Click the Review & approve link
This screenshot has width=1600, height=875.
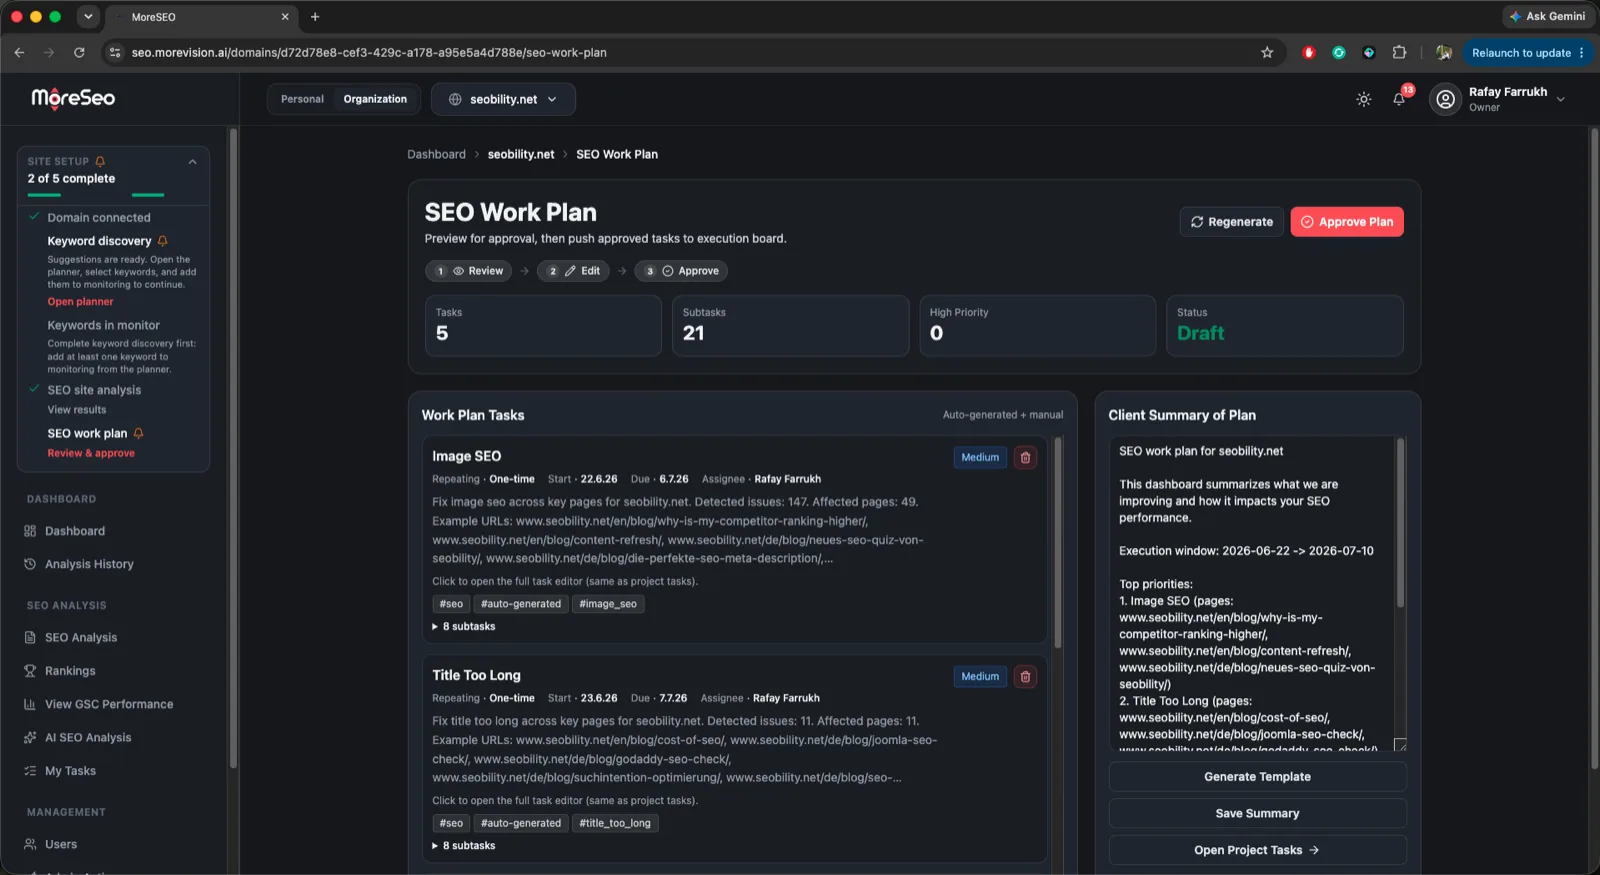click(x=91, y=454)
